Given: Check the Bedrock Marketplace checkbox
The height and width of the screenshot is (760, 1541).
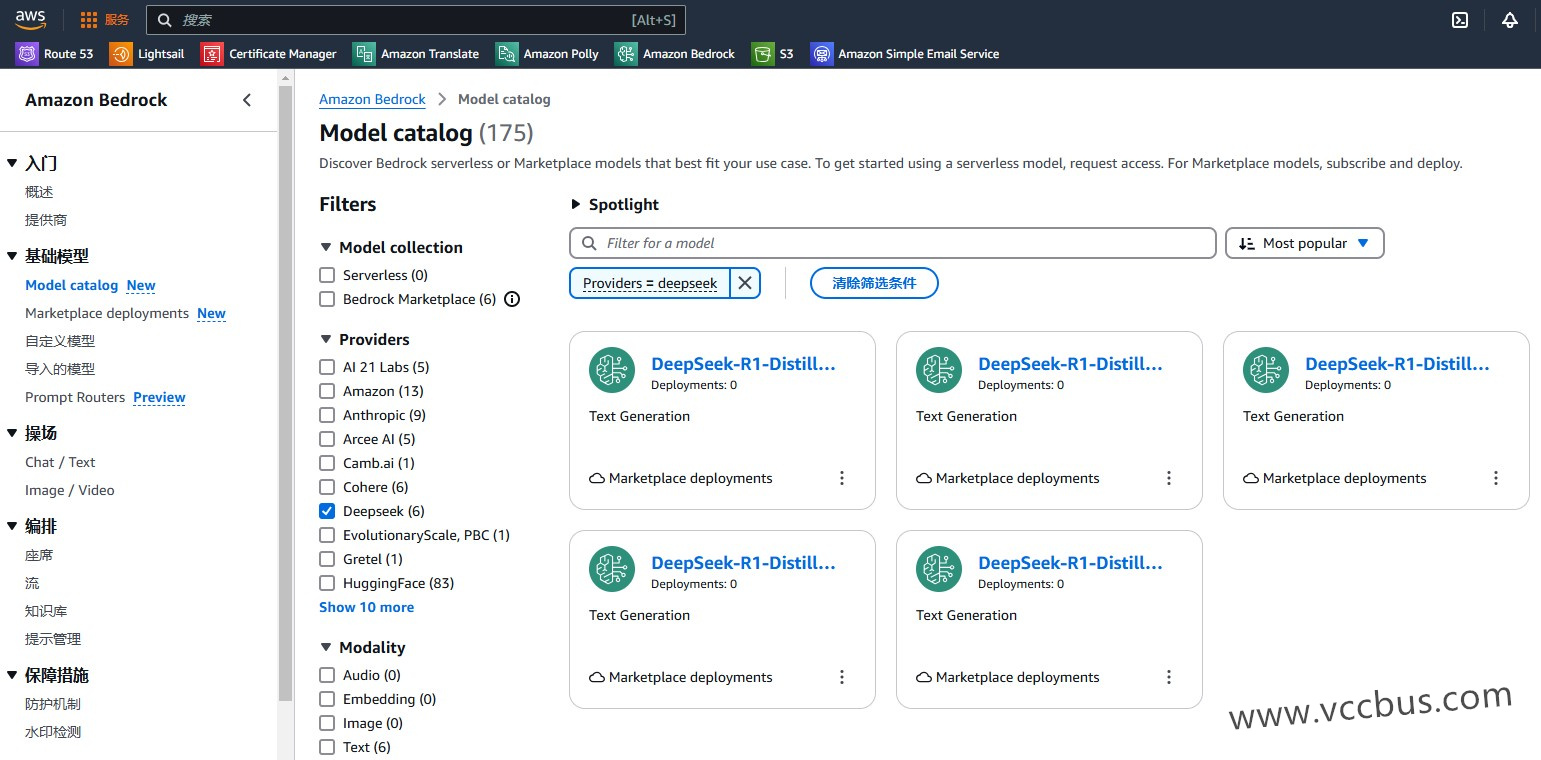Looking at the screenshot, I should (x=327, y=299).
